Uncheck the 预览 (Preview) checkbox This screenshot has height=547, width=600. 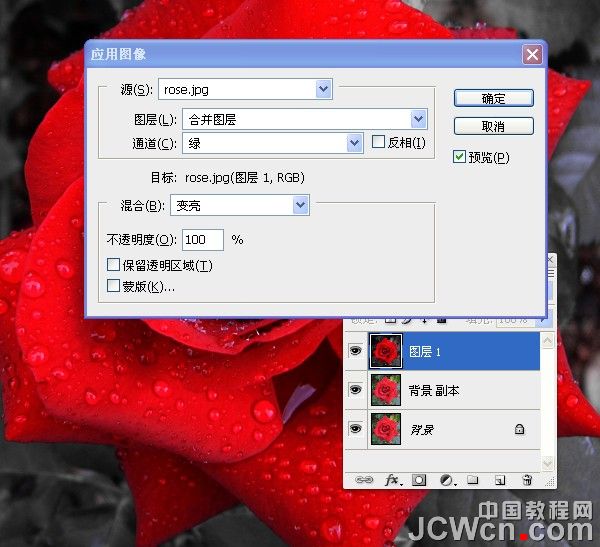(x=460, y=157)
